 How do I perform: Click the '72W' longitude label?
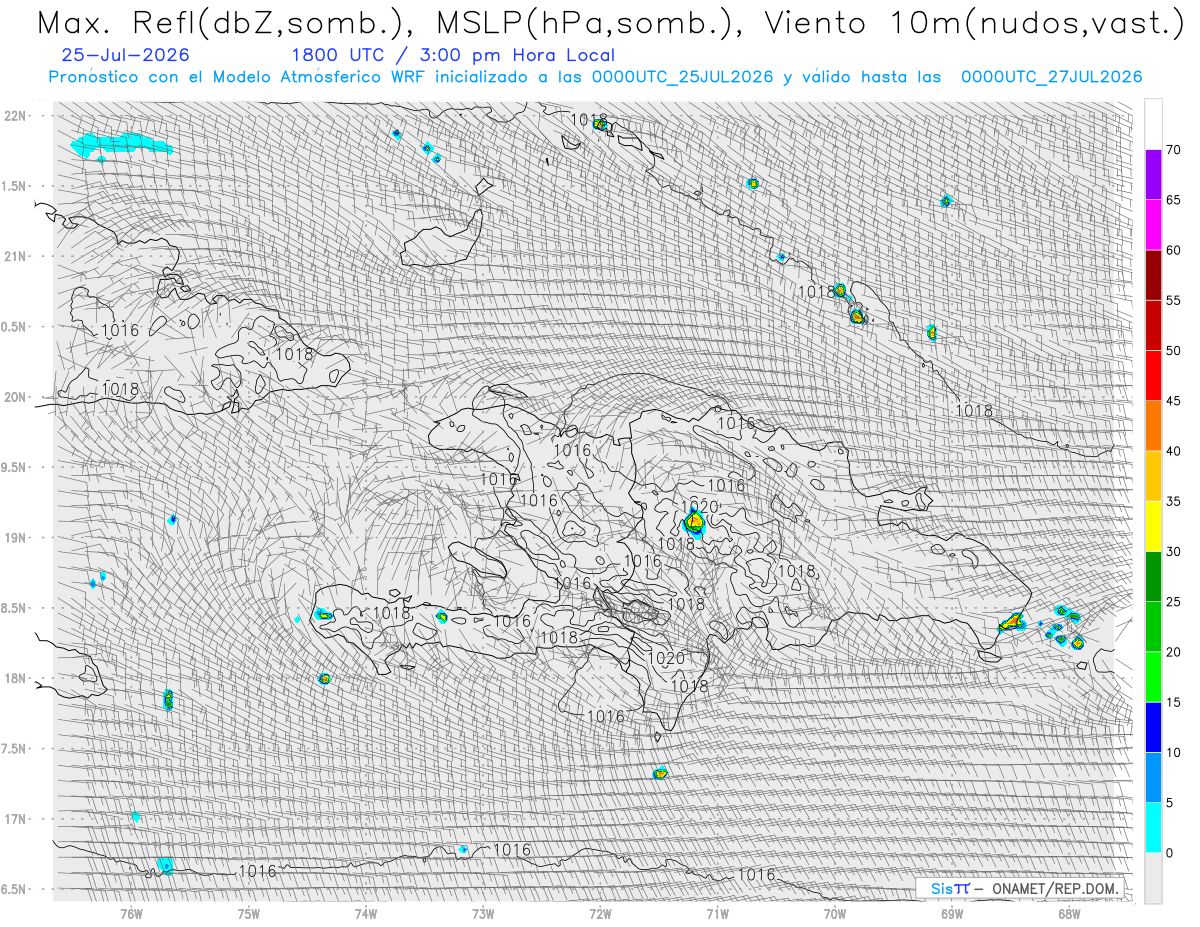(x=600, y=913)
